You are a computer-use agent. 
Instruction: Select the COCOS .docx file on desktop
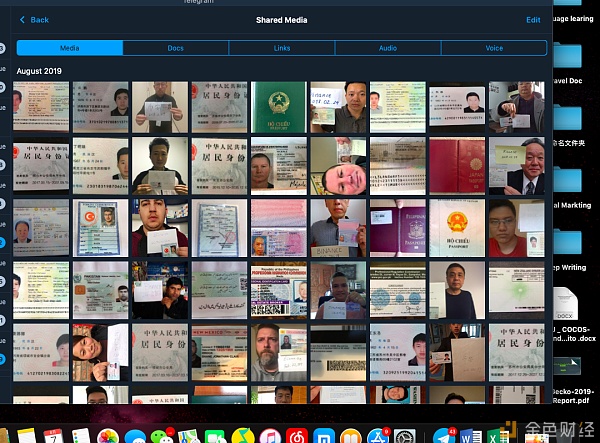pos(565,303)
